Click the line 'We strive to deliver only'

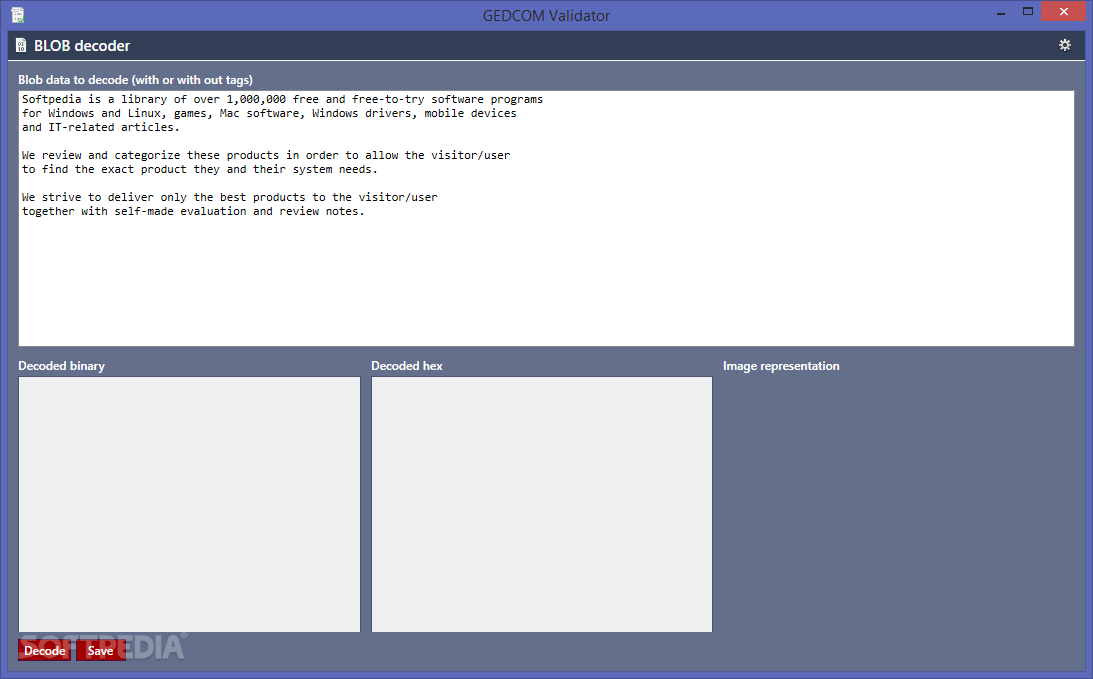[229, 197]
